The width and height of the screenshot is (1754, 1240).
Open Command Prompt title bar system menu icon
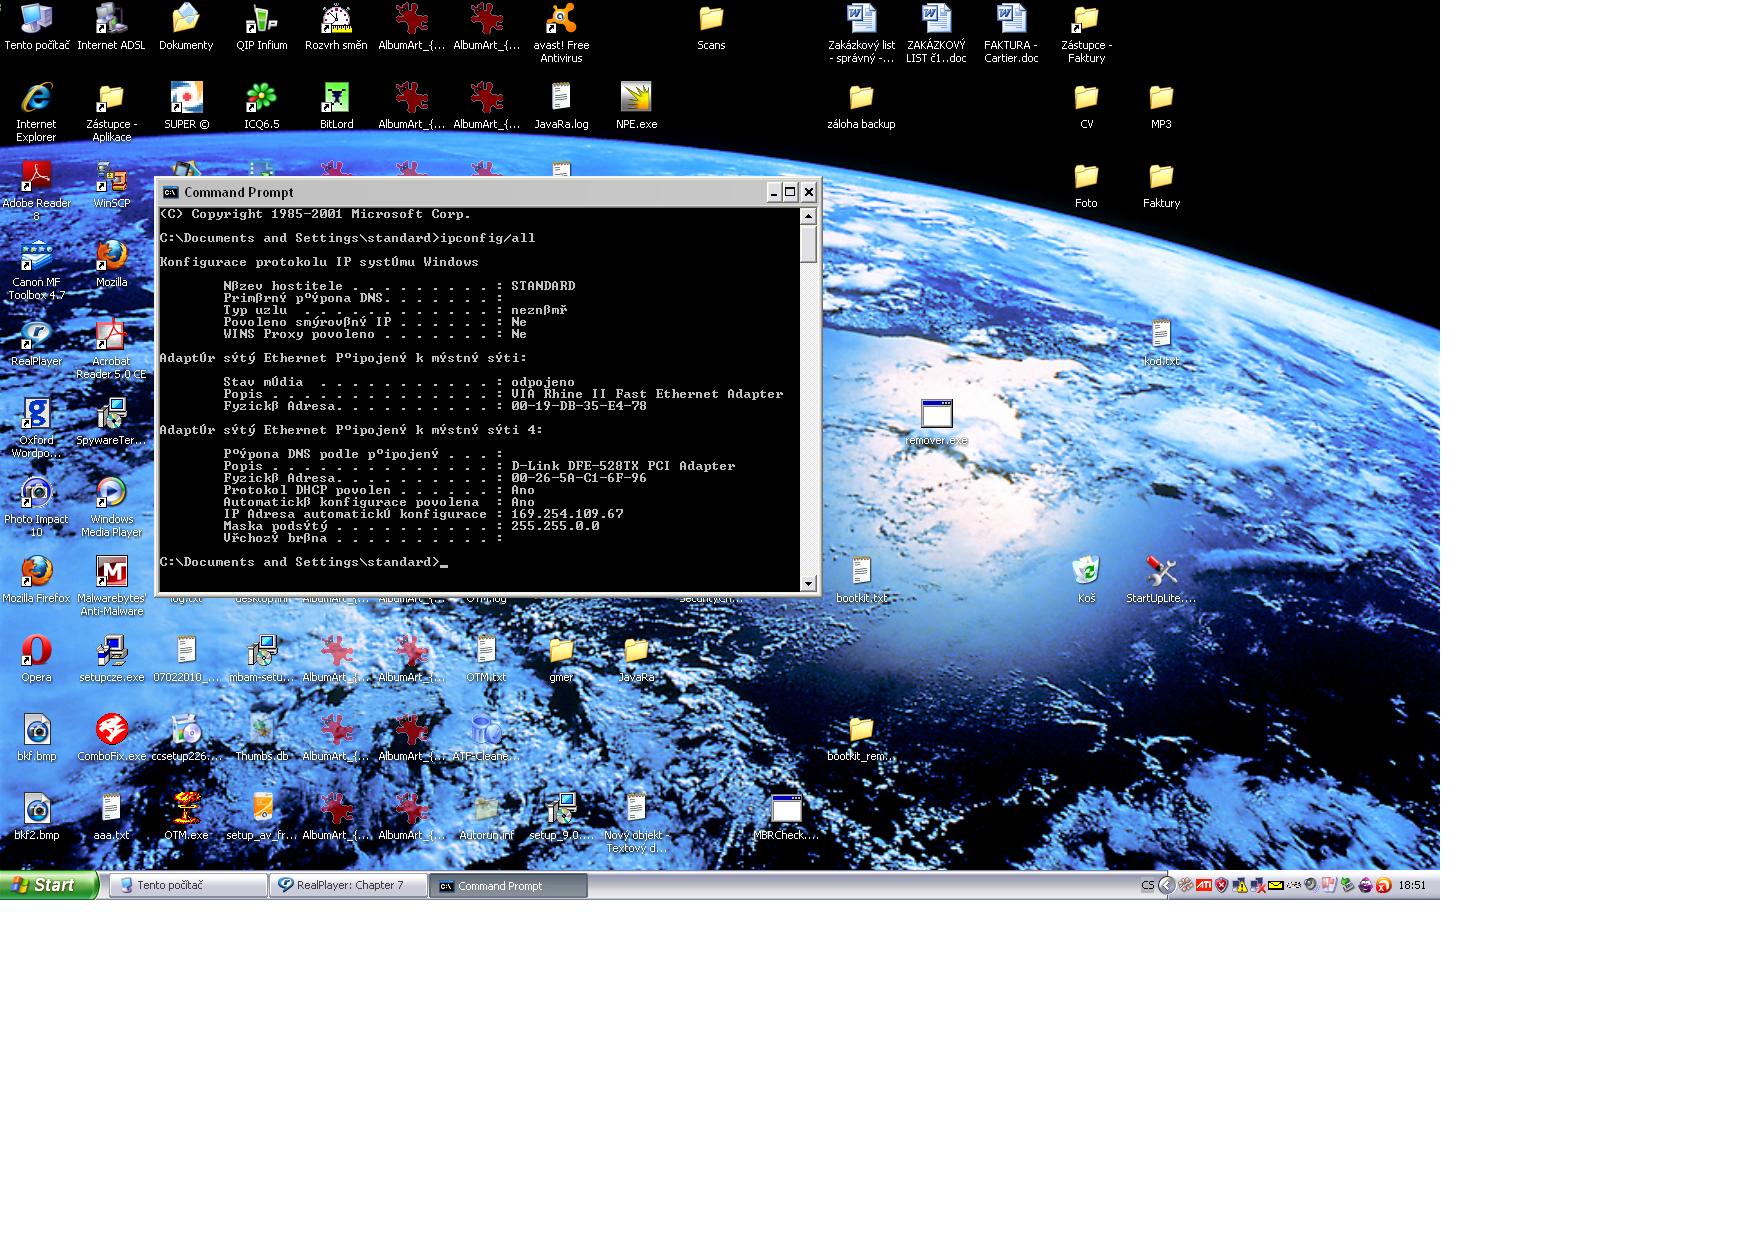click(171, 192)
